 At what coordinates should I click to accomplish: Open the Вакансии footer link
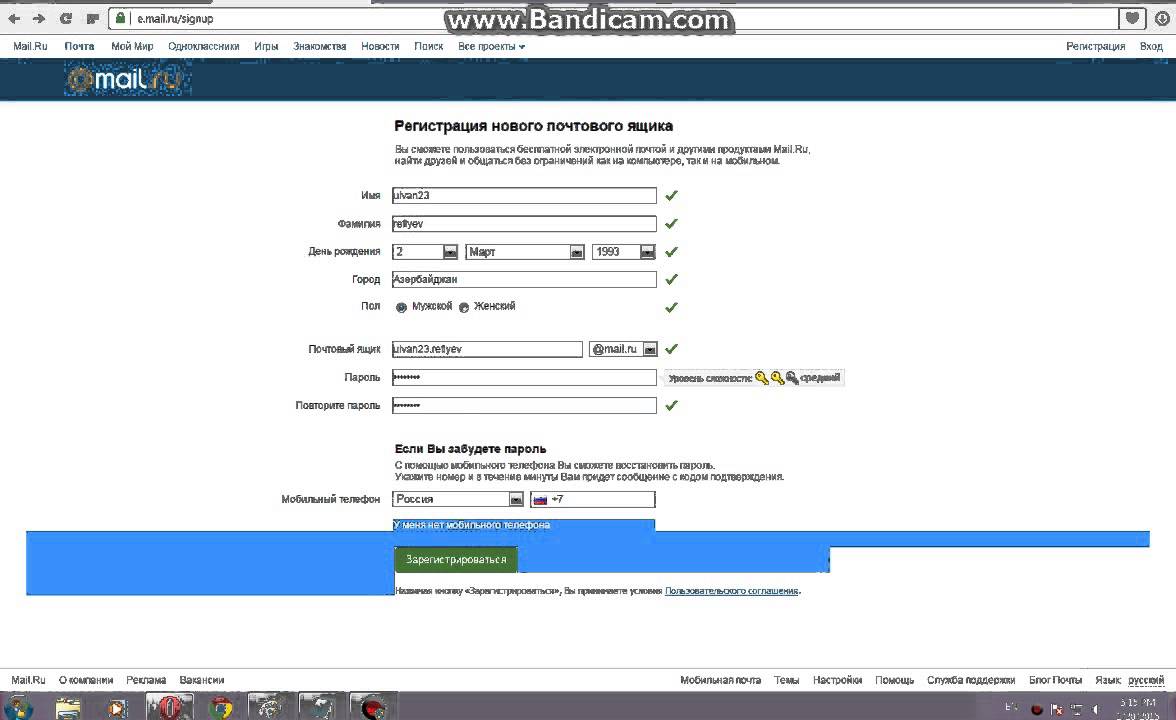(x=202, y=680)
